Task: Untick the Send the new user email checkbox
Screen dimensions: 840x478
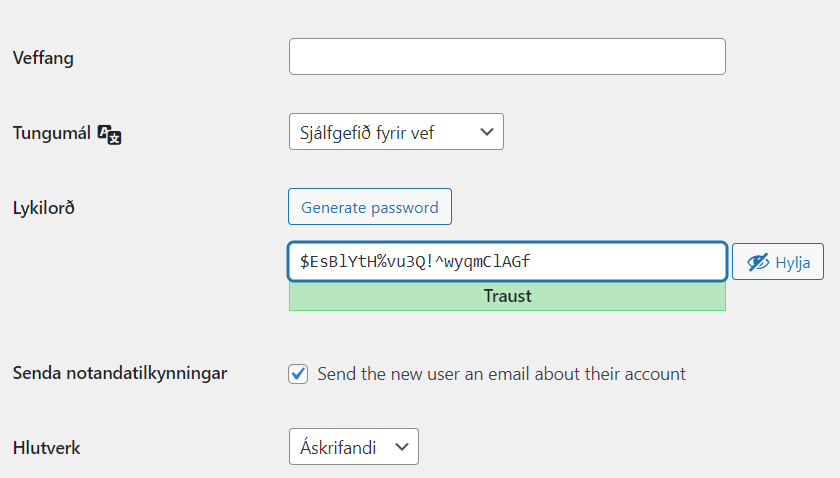Action: click(x=298, y=374)
